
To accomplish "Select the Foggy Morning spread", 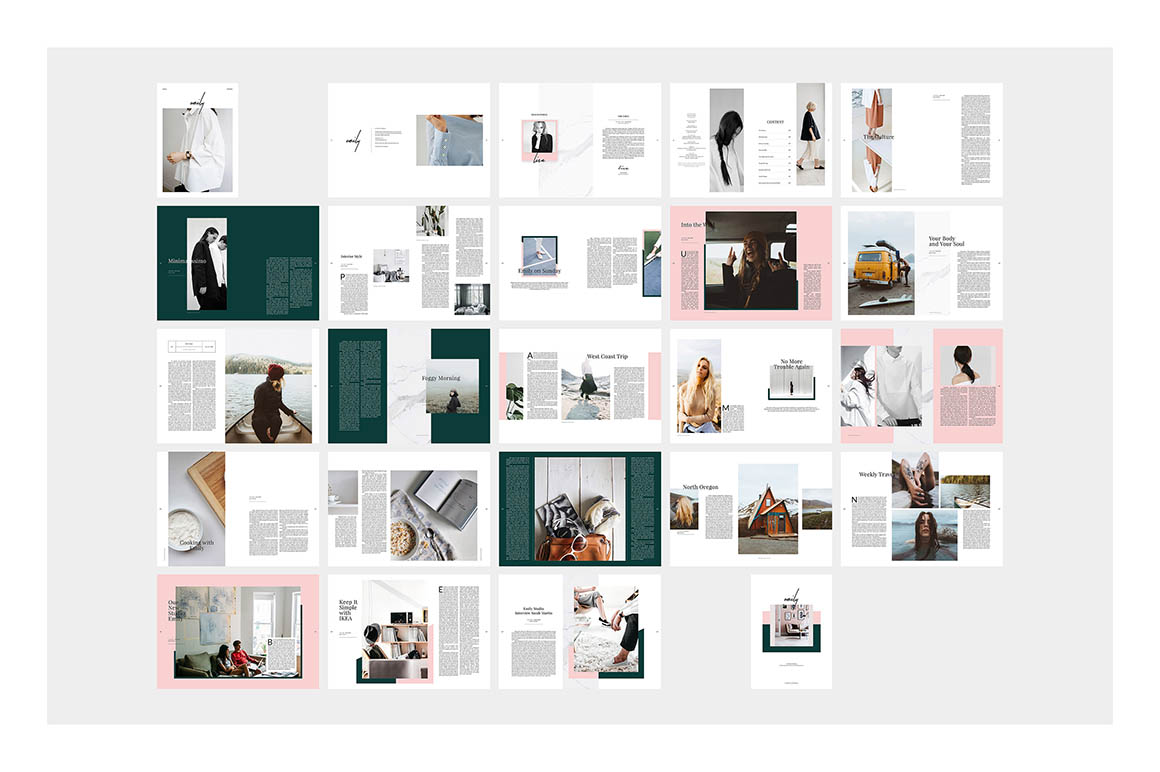I will (408, 386).
